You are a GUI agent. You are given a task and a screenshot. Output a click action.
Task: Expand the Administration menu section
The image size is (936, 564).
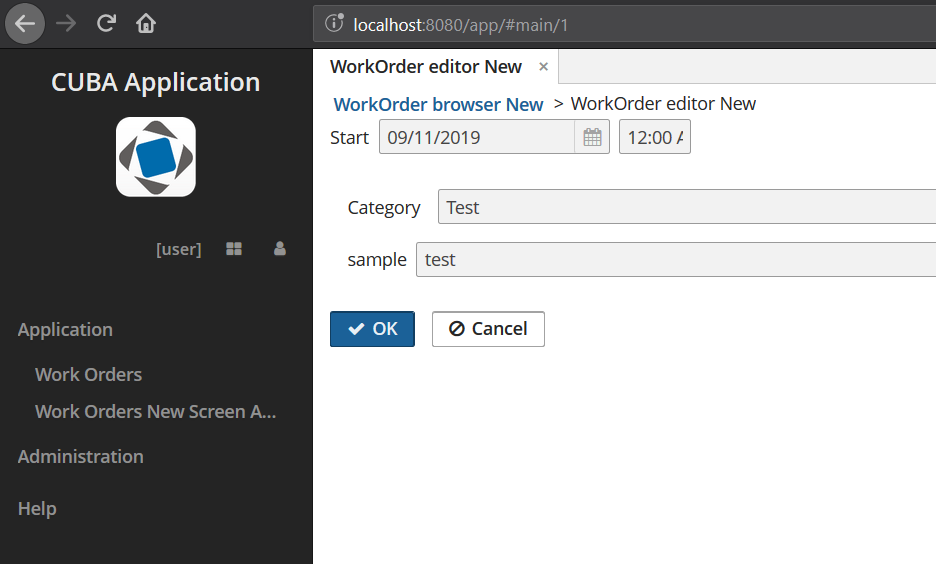(x=81, y=457)
